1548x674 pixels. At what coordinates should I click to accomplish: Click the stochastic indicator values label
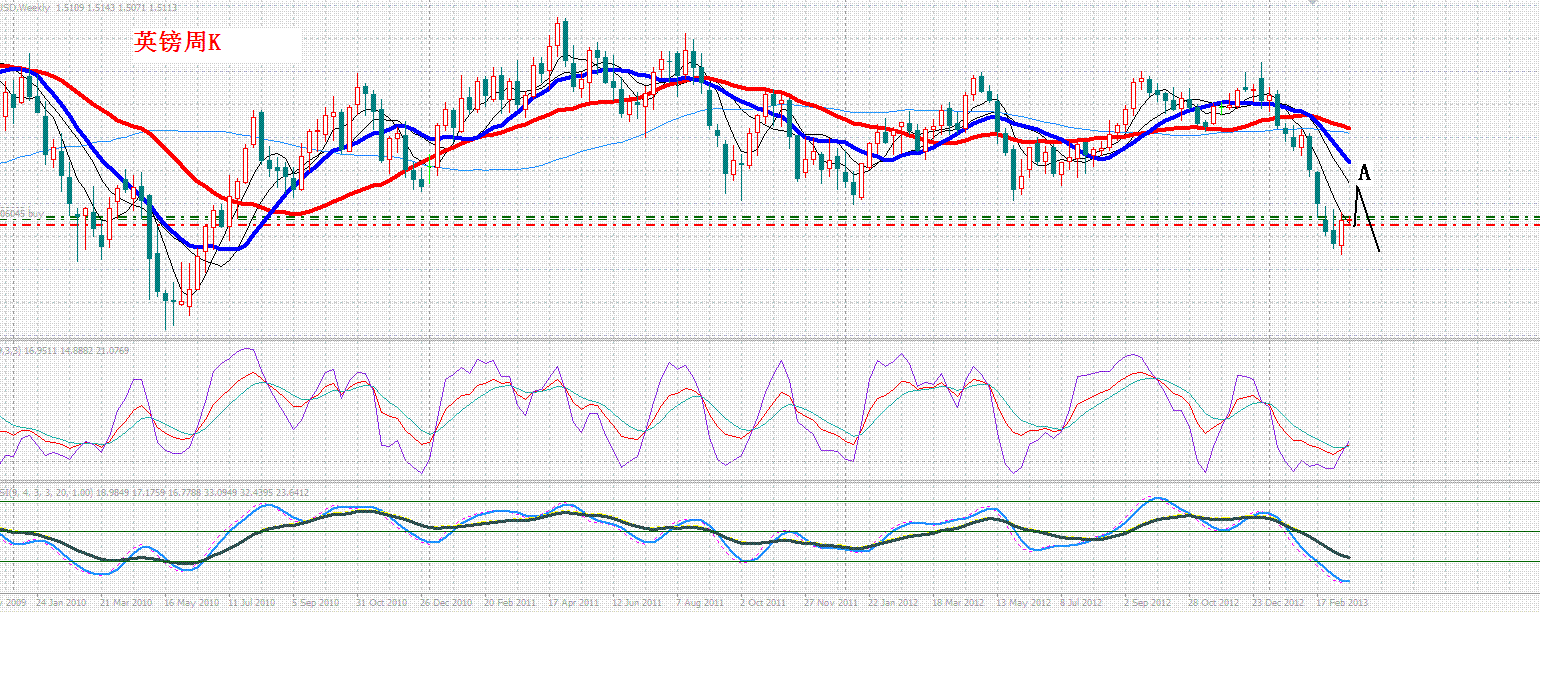65,350
